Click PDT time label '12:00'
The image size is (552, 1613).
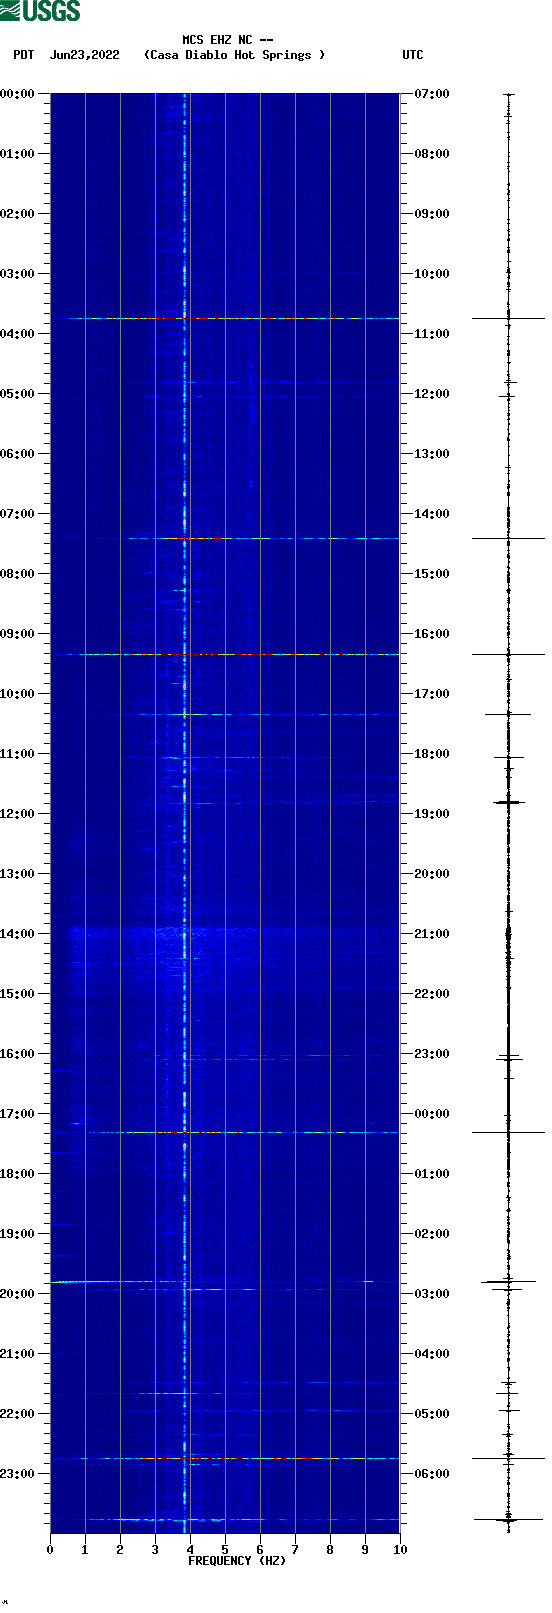[18, 814]
